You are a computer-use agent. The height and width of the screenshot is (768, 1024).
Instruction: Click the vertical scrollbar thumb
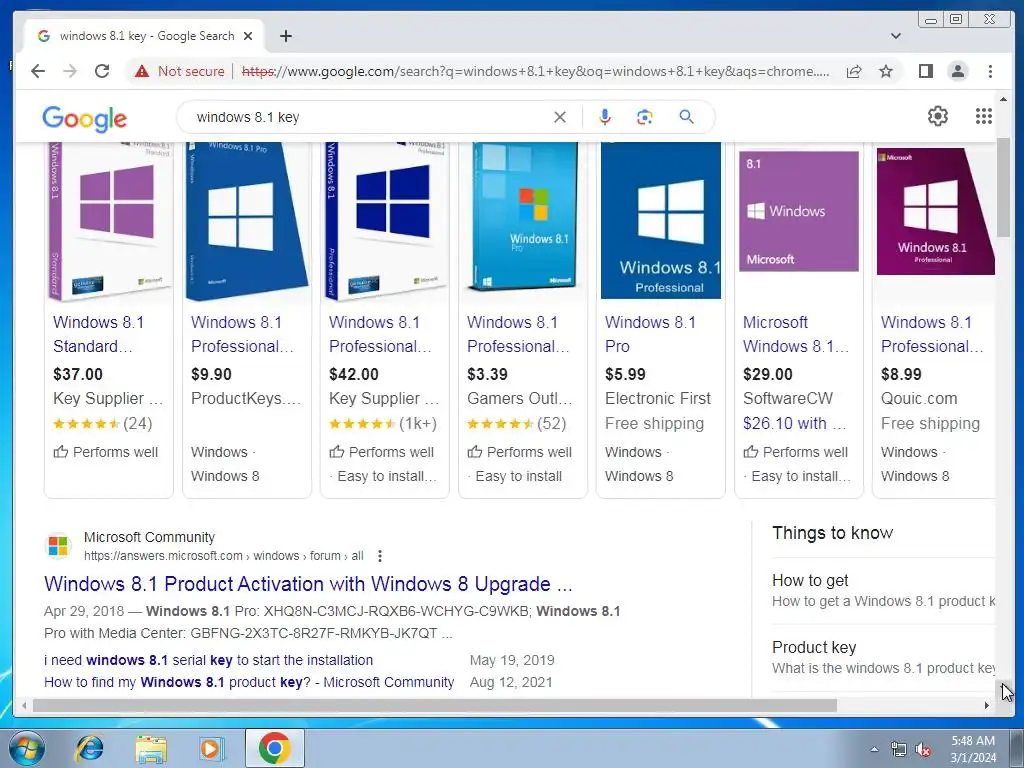[x=1003, y=187]
